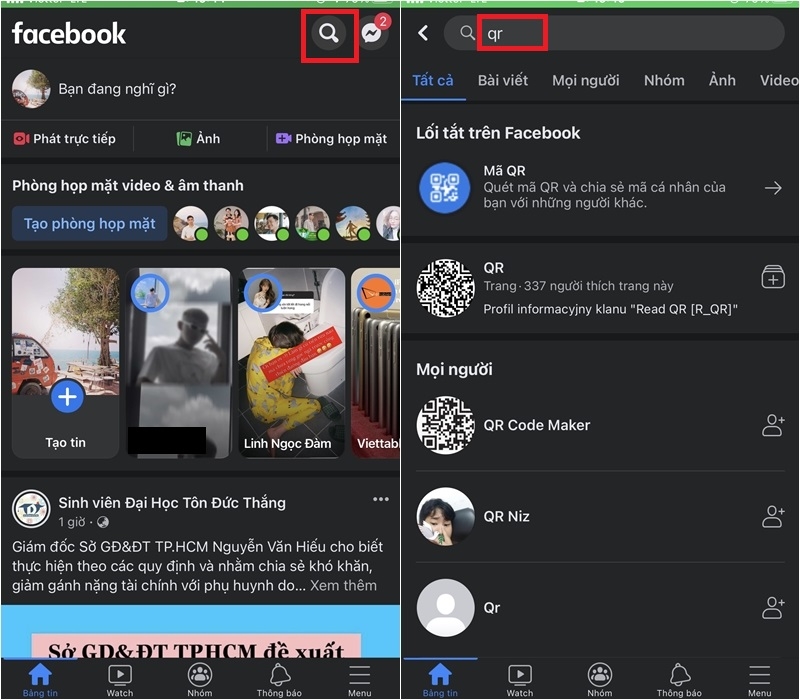Image resolution: width=800 pixels, height=700 pixels.
Task: Open Watch tab in right screen's bottom bar
Action: (x=520, y=680)
